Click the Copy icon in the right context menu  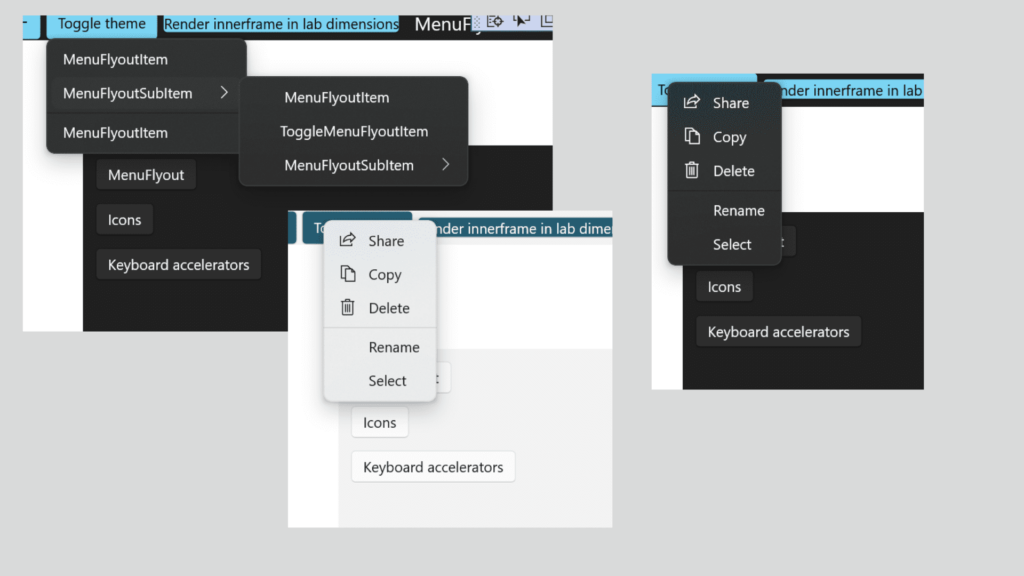pyautogui.click(x=691, y=136)
